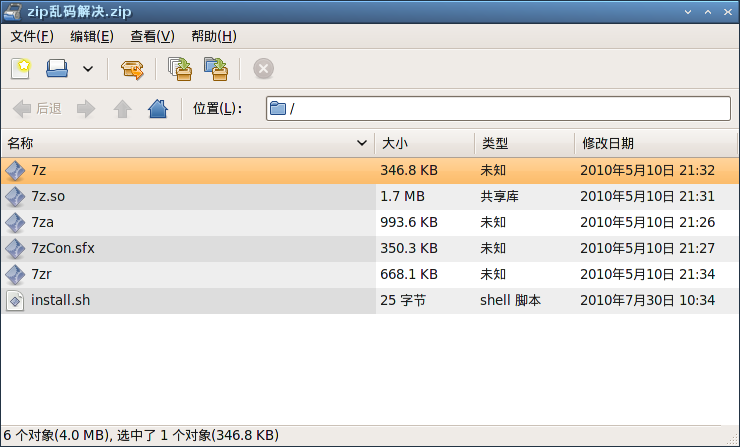
Task: Click the shell 脚本 type cell
Action: tap(511, 300)
